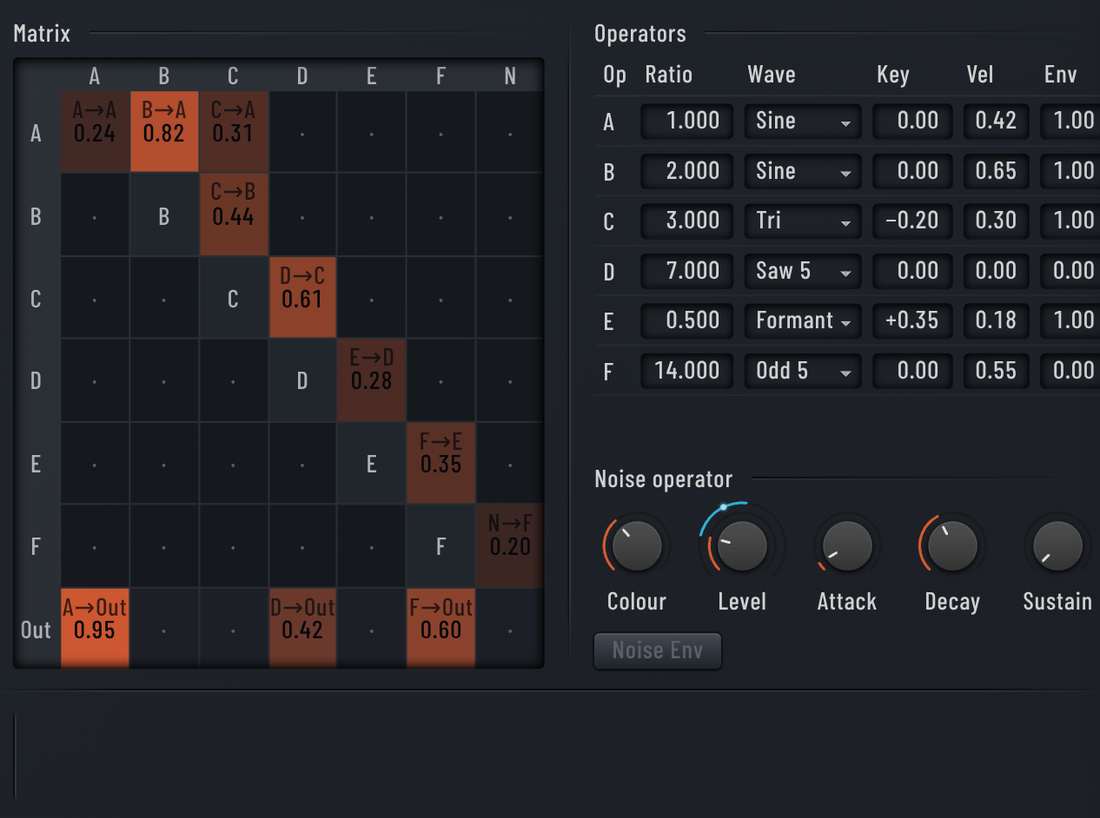Viewport: 1100px width, 818px height.
Task: Click the diagonal D cell in matrix
Action: tap(302, 380)
